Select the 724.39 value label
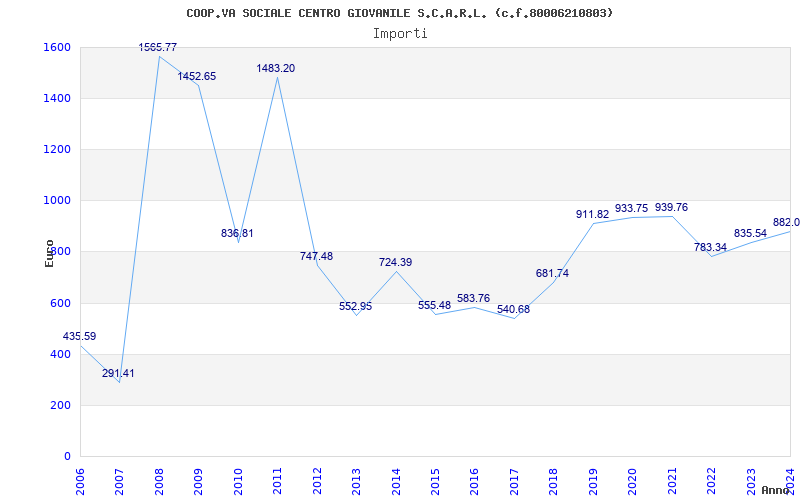Viewport: 800px width, 500px height. click(x=395, y=262)
